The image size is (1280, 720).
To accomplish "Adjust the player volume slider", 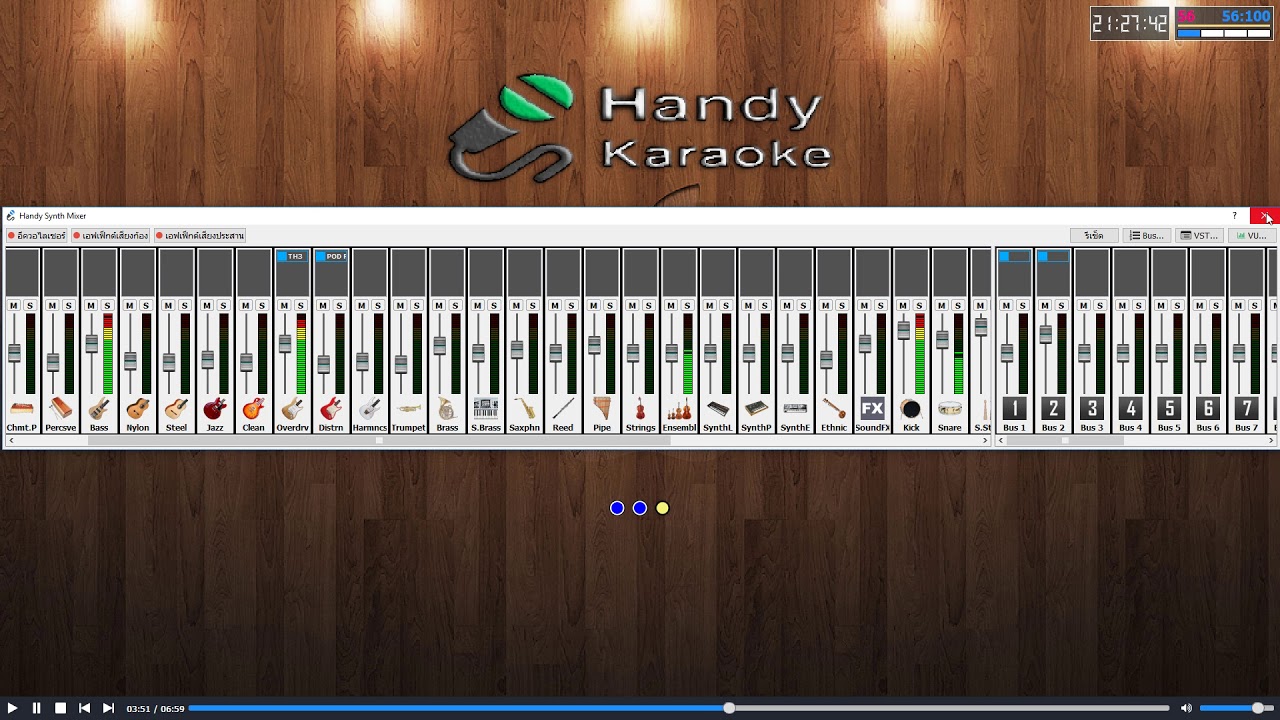I will point(1236,708).
